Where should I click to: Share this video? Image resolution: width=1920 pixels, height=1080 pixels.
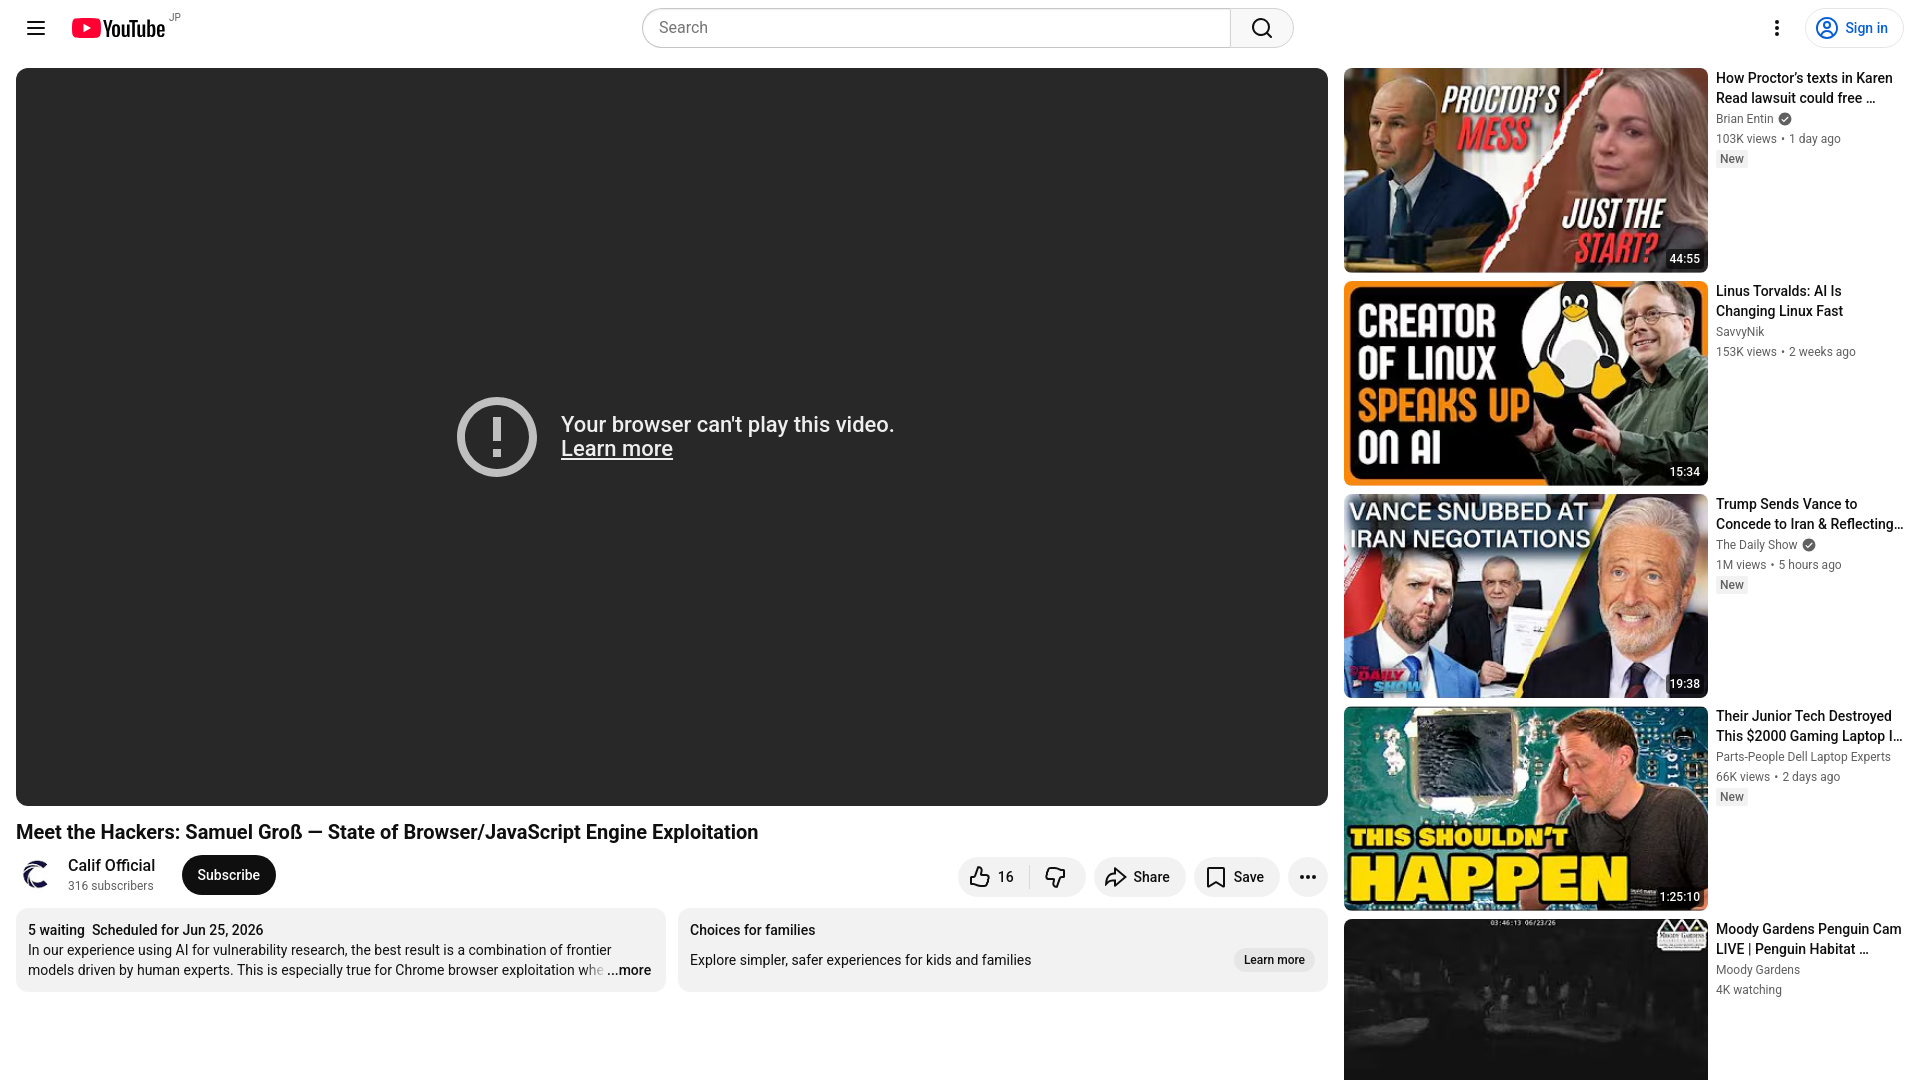click(1140, 877)
